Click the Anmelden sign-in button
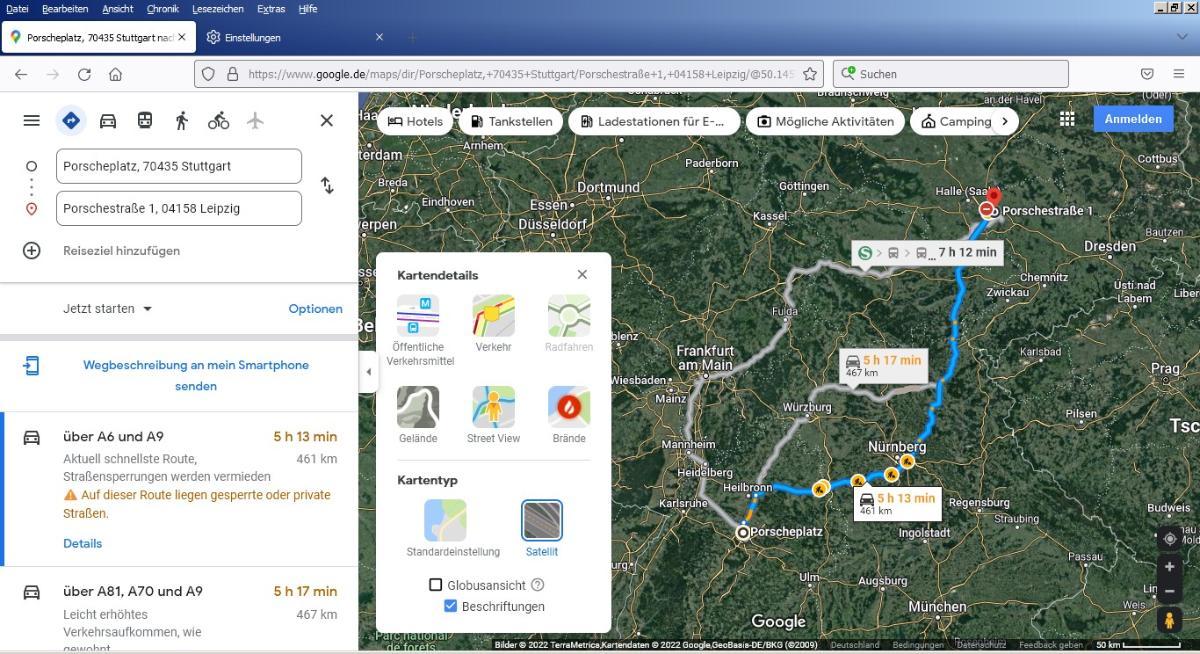 (1133, 119)
